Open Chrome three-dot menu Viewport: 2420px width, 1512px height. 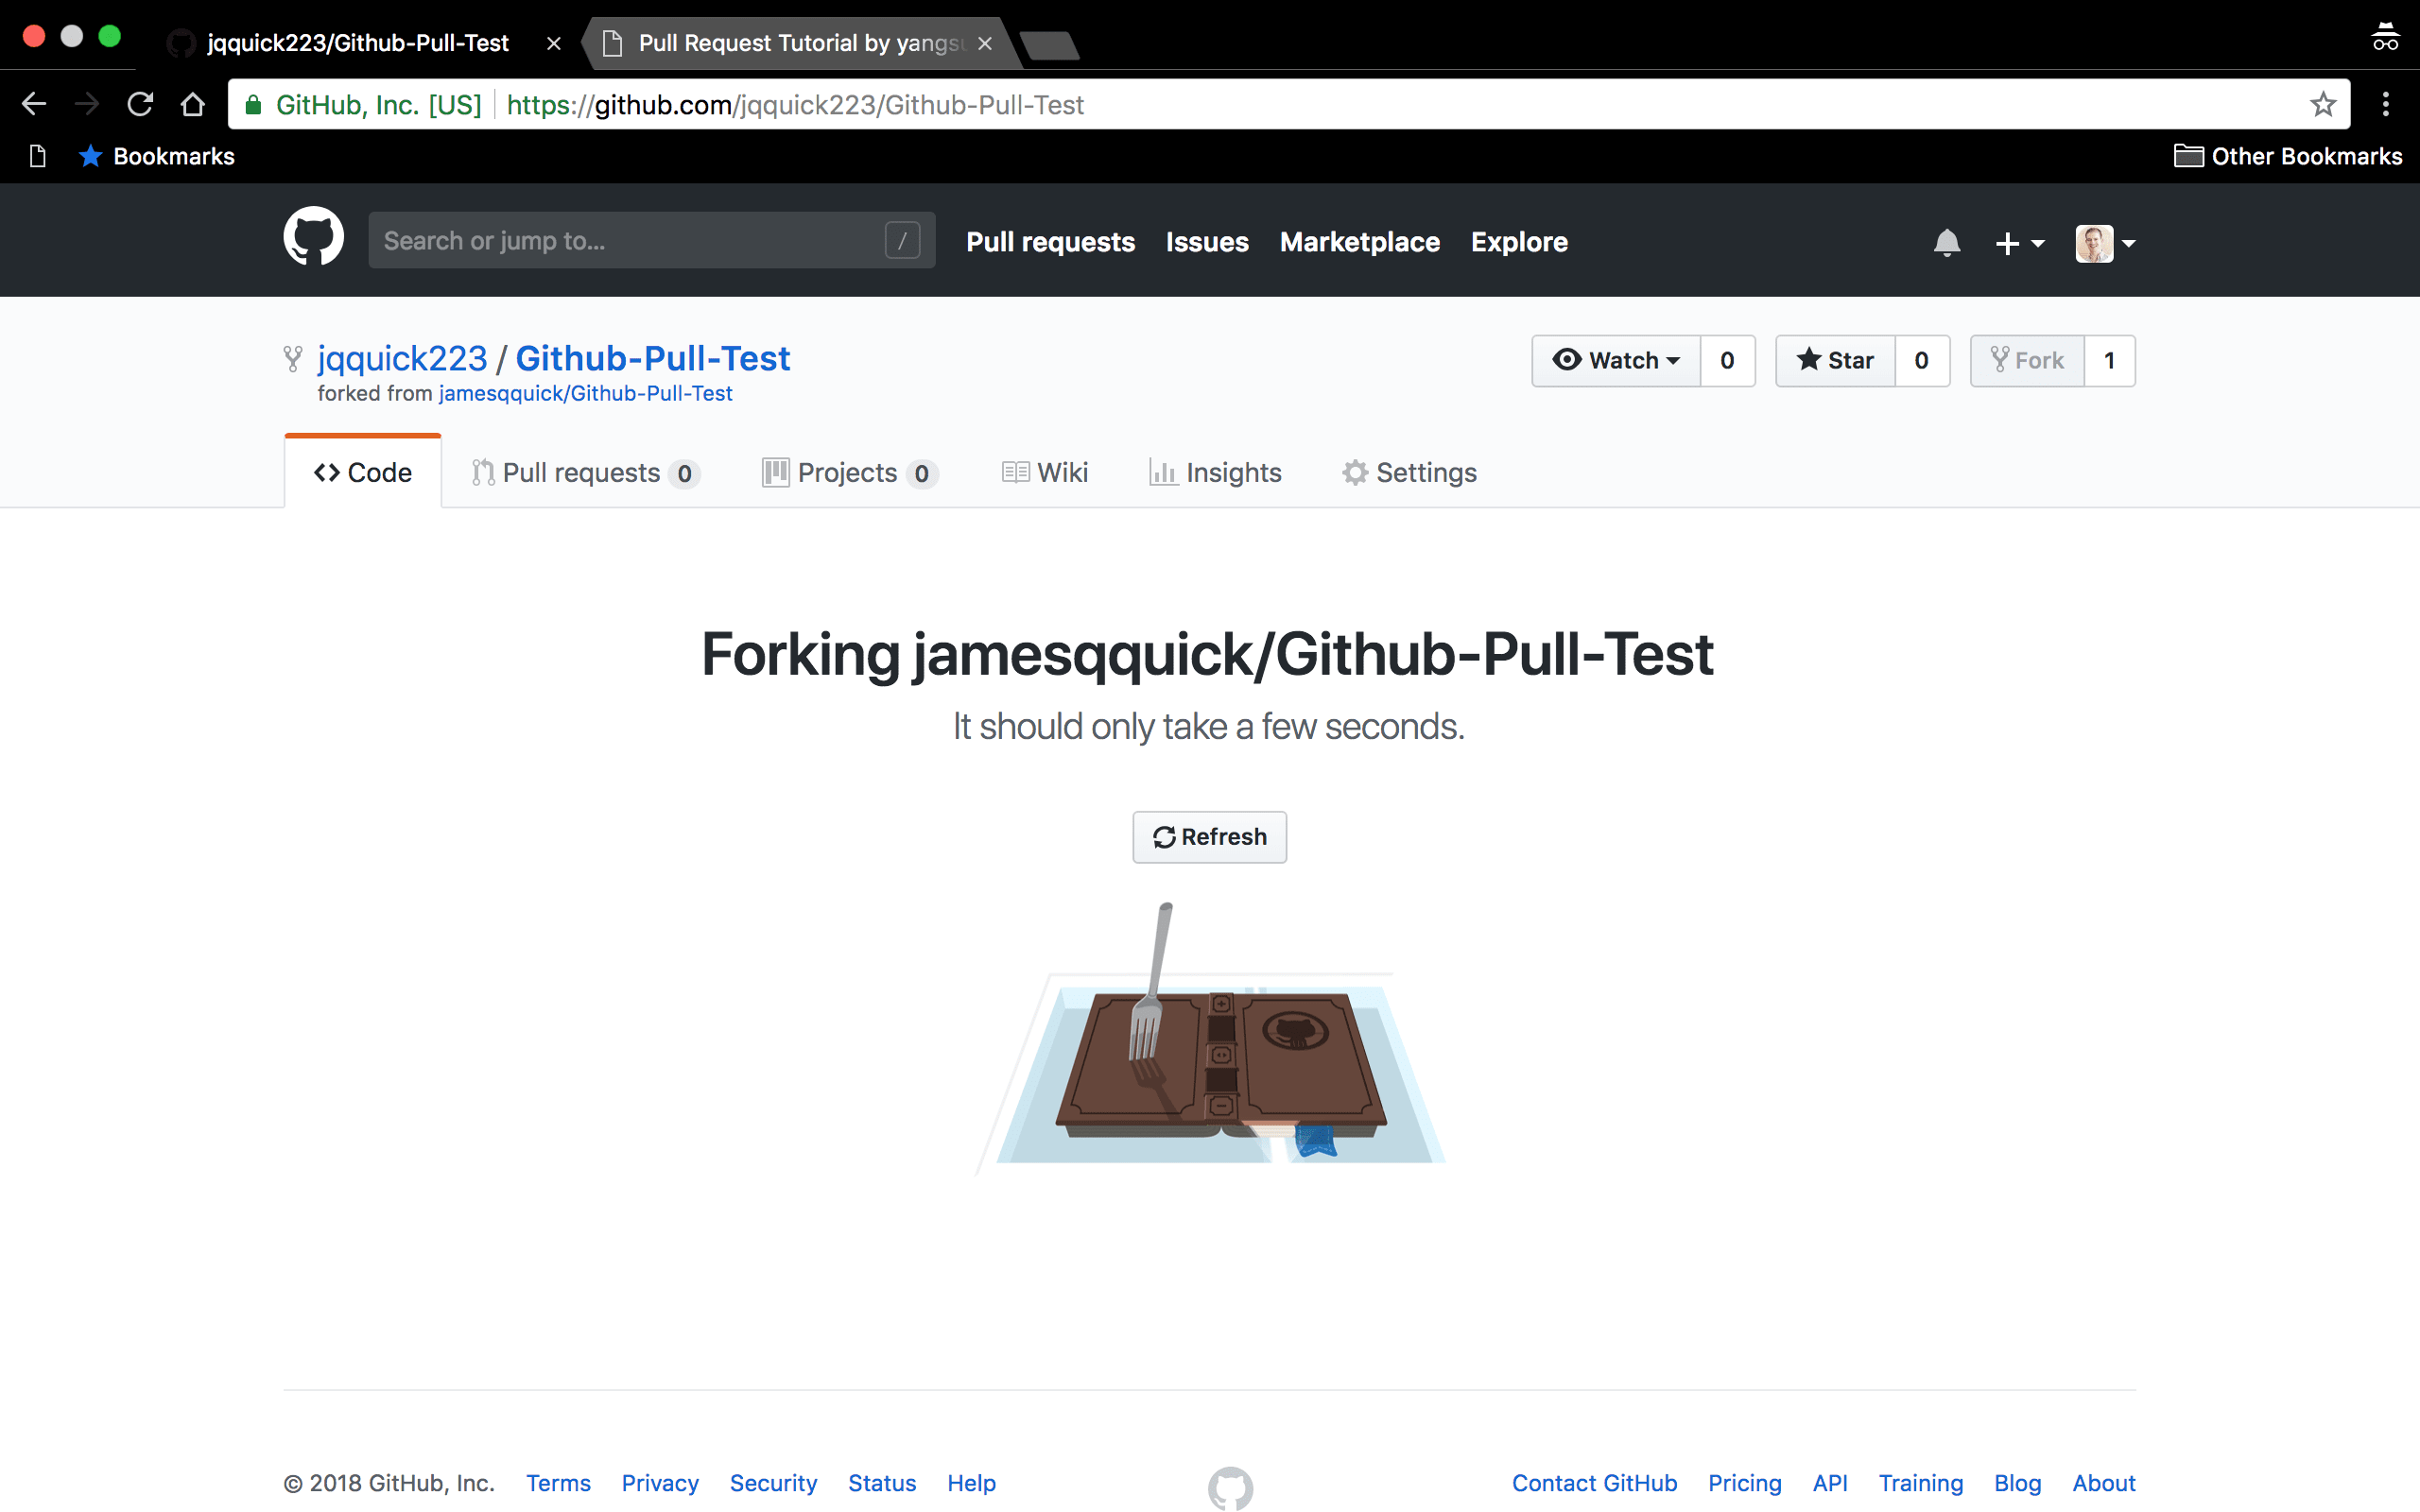pyautogui.click(x=2386, y=104)
